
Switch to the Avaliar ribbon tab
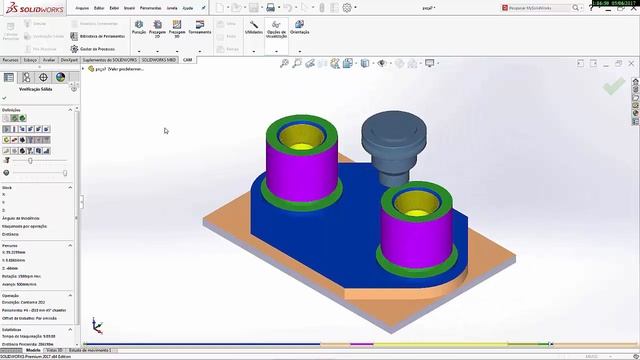[x=49, y=60]
